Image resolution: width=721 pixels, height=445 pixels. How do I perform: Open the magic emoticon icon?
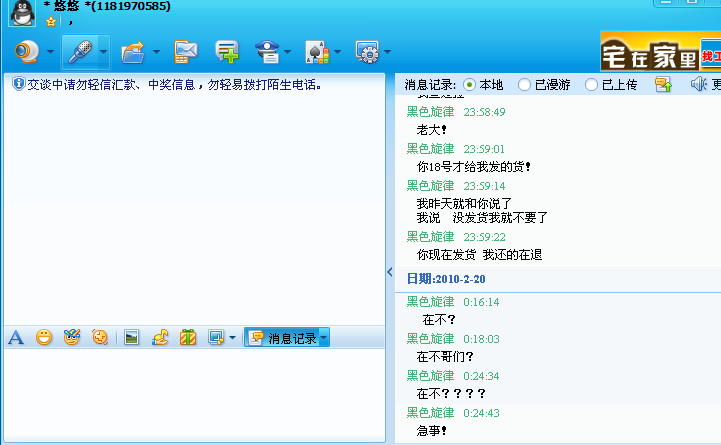pos(72,337)
